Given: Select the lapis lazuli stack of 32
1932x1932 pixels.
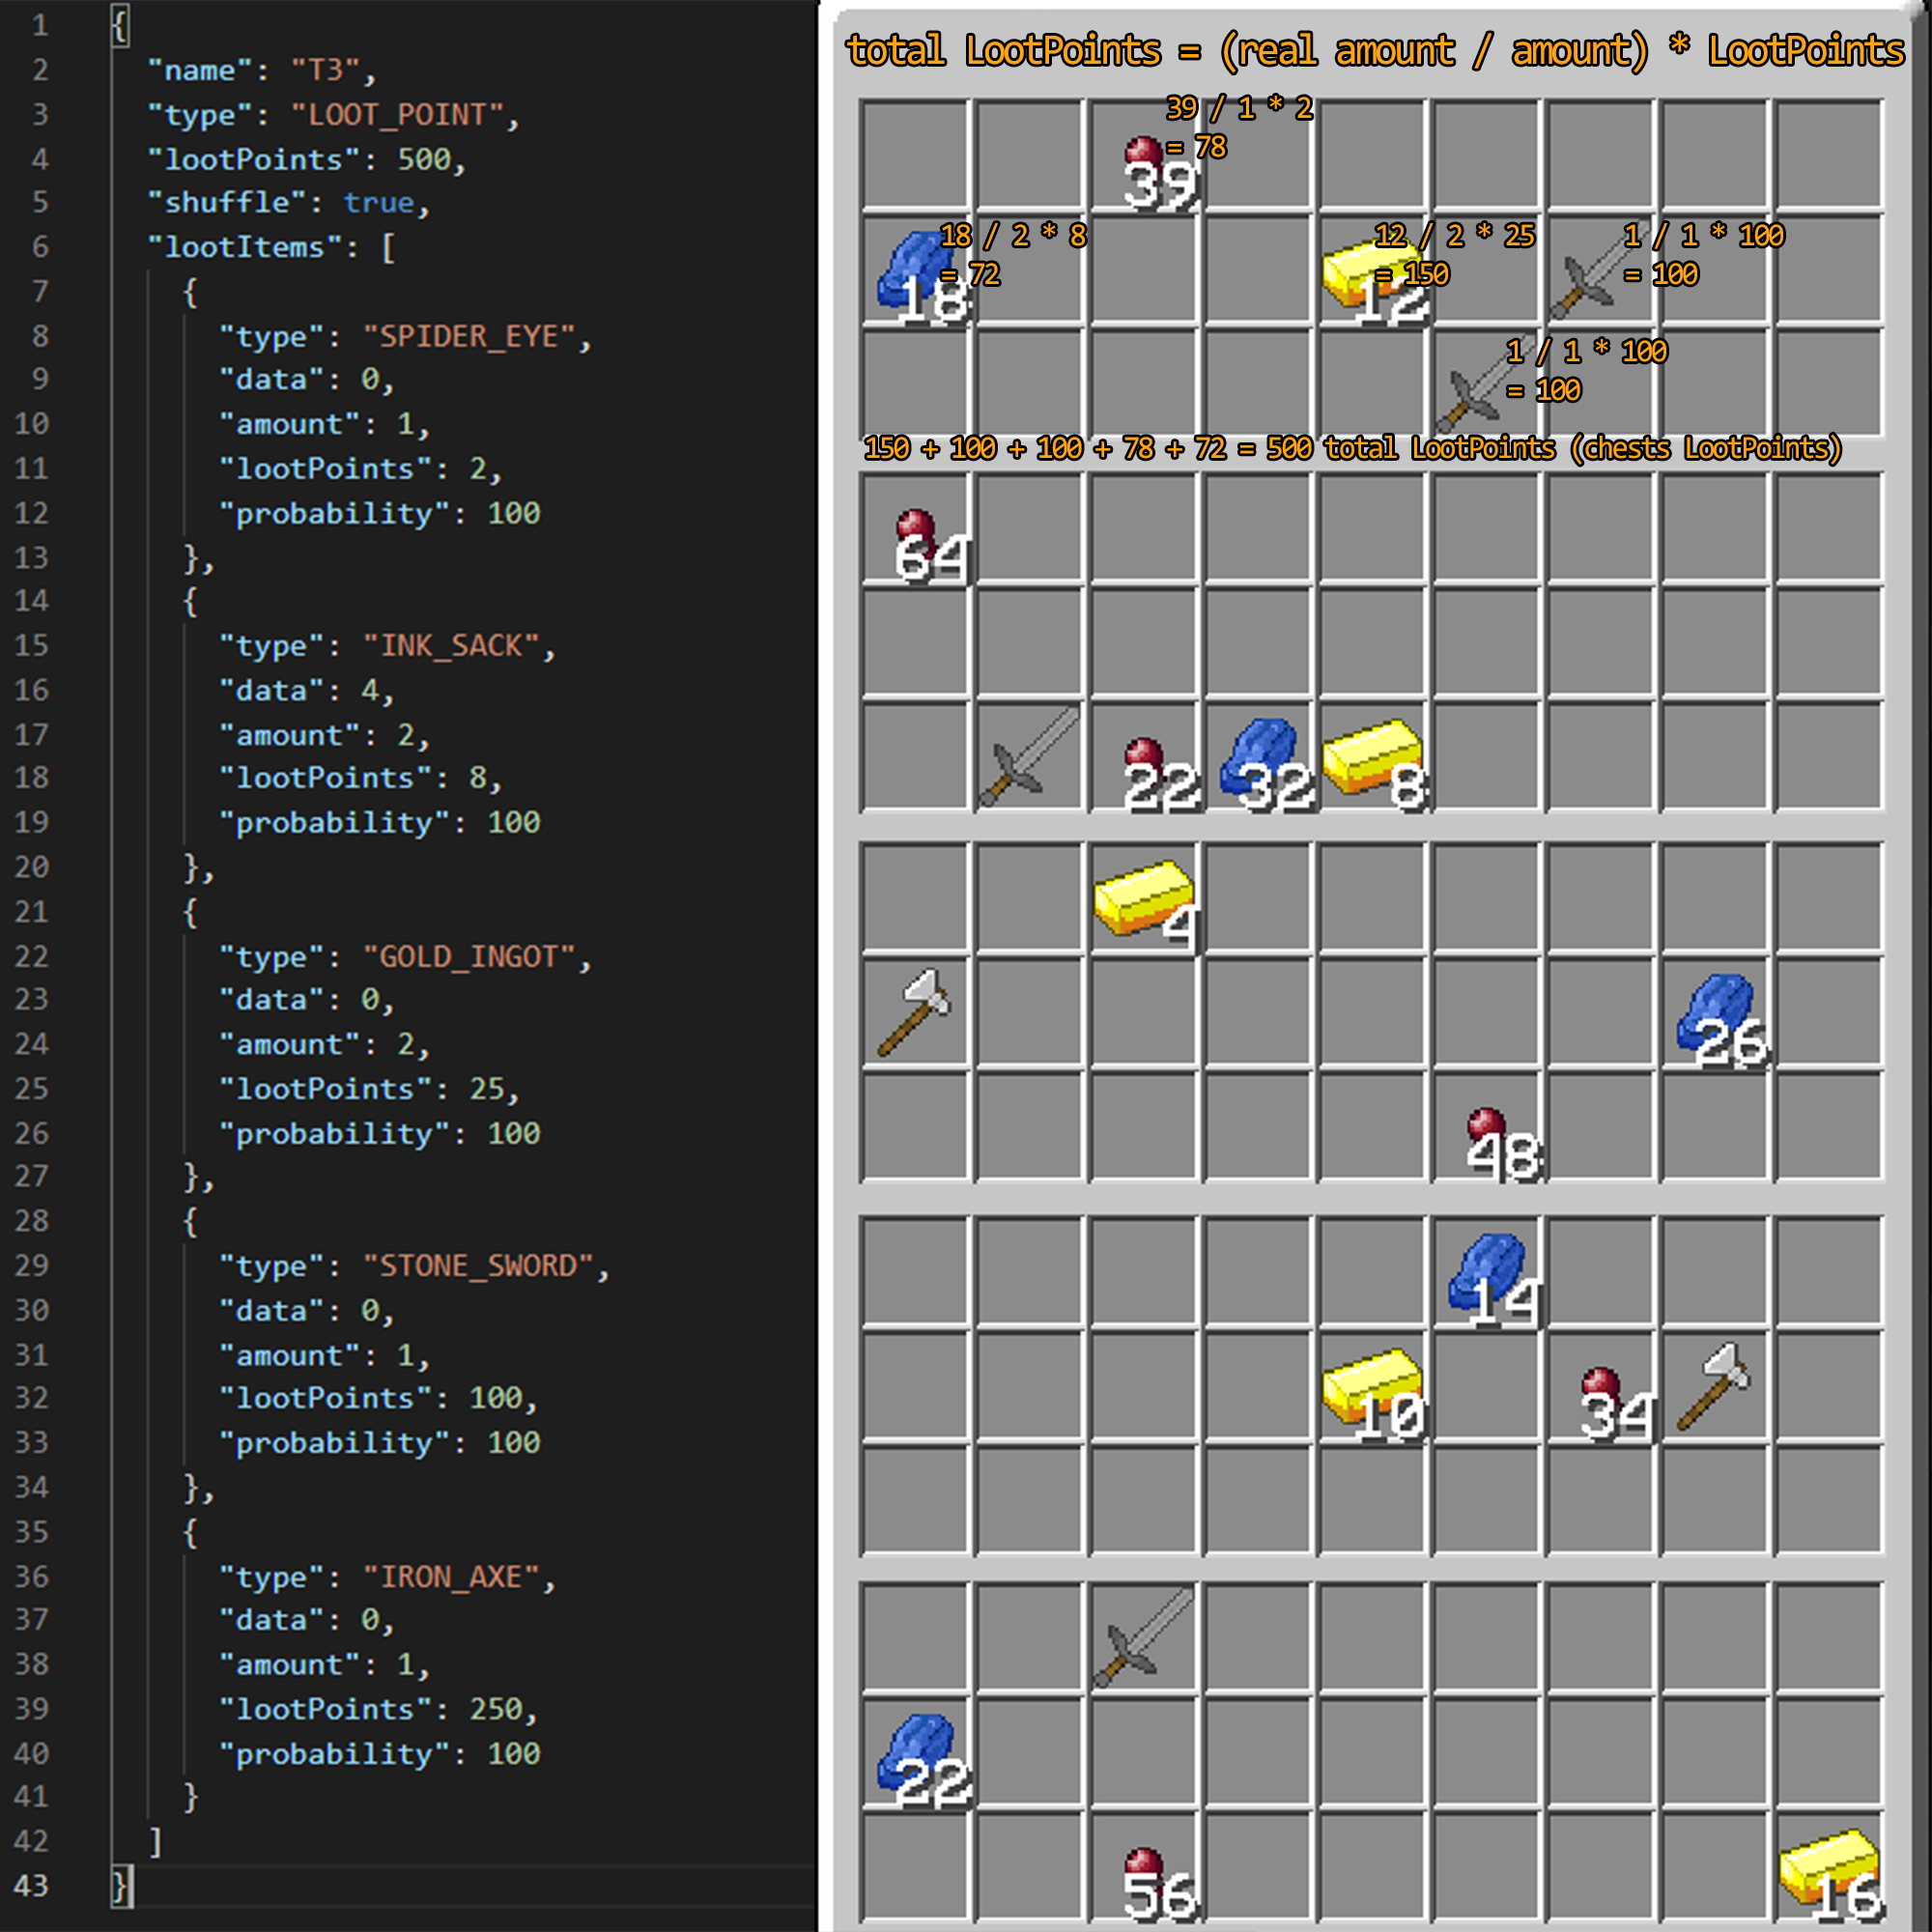Looking at the screenshot, I should (x=1266, y=764).
